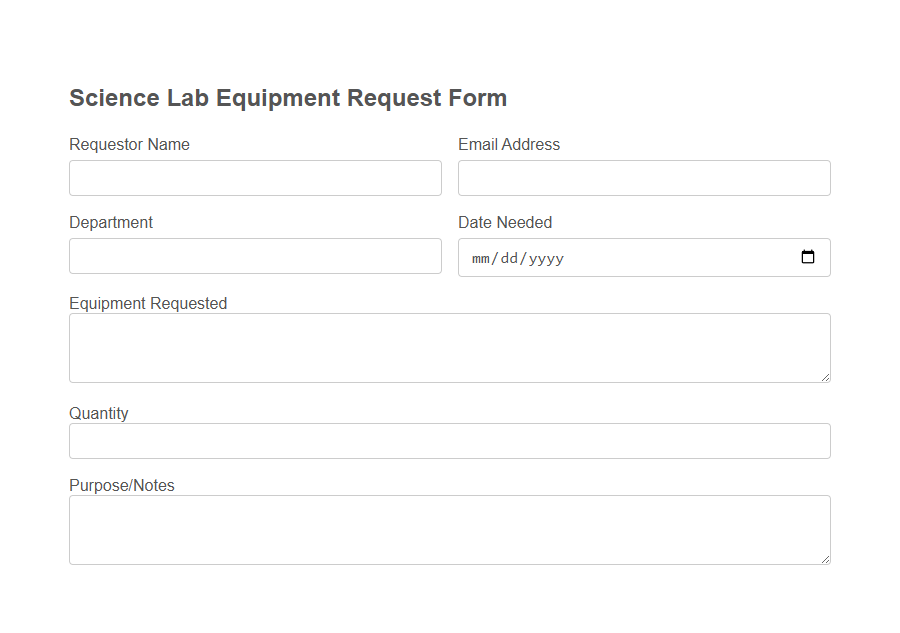Click the Department label
900x633 pixels.
pyautogui.click(x=110, y=222)
